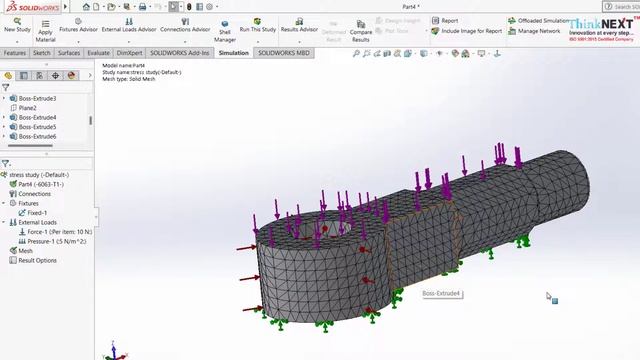Switch to the Surfaces tab
Image resolution: width=640 pixels, height=360 pixels.
click(69, 53)
